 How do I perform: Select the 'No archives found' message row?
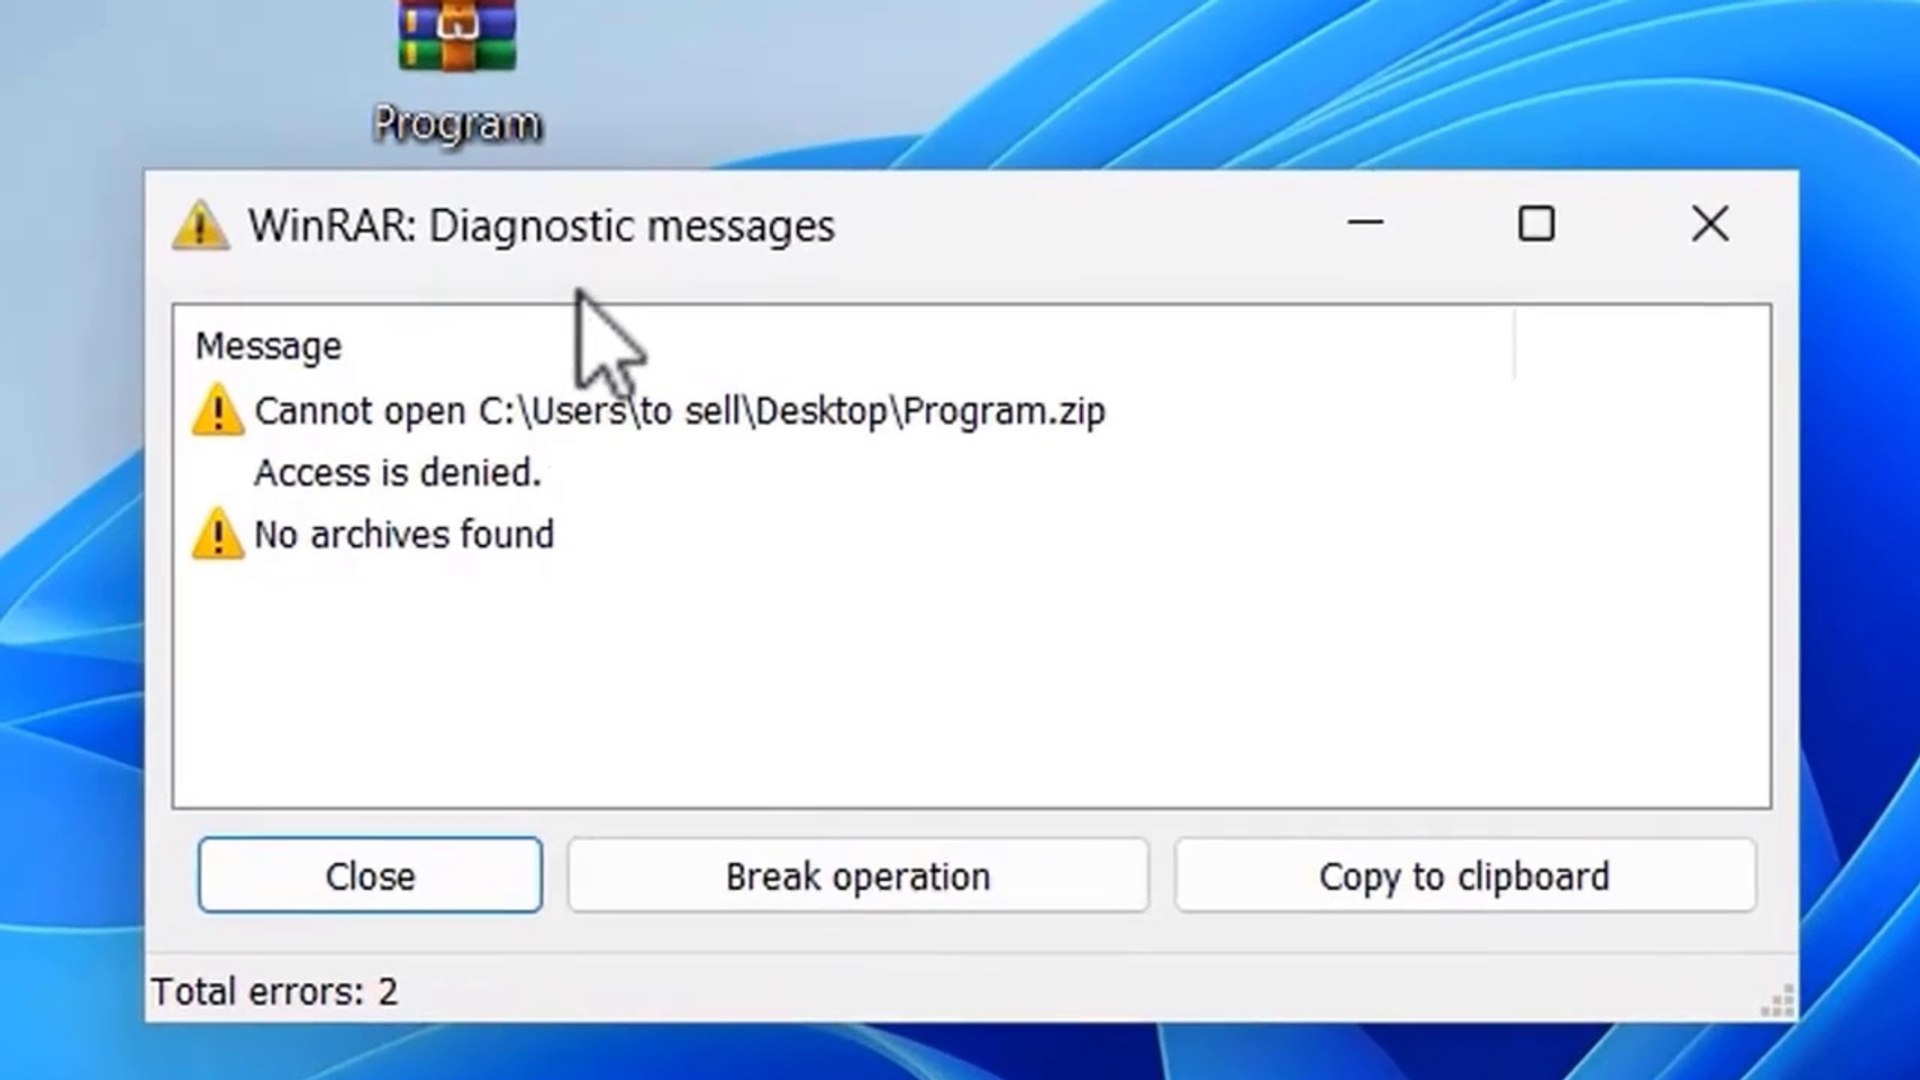pos(403,535)
